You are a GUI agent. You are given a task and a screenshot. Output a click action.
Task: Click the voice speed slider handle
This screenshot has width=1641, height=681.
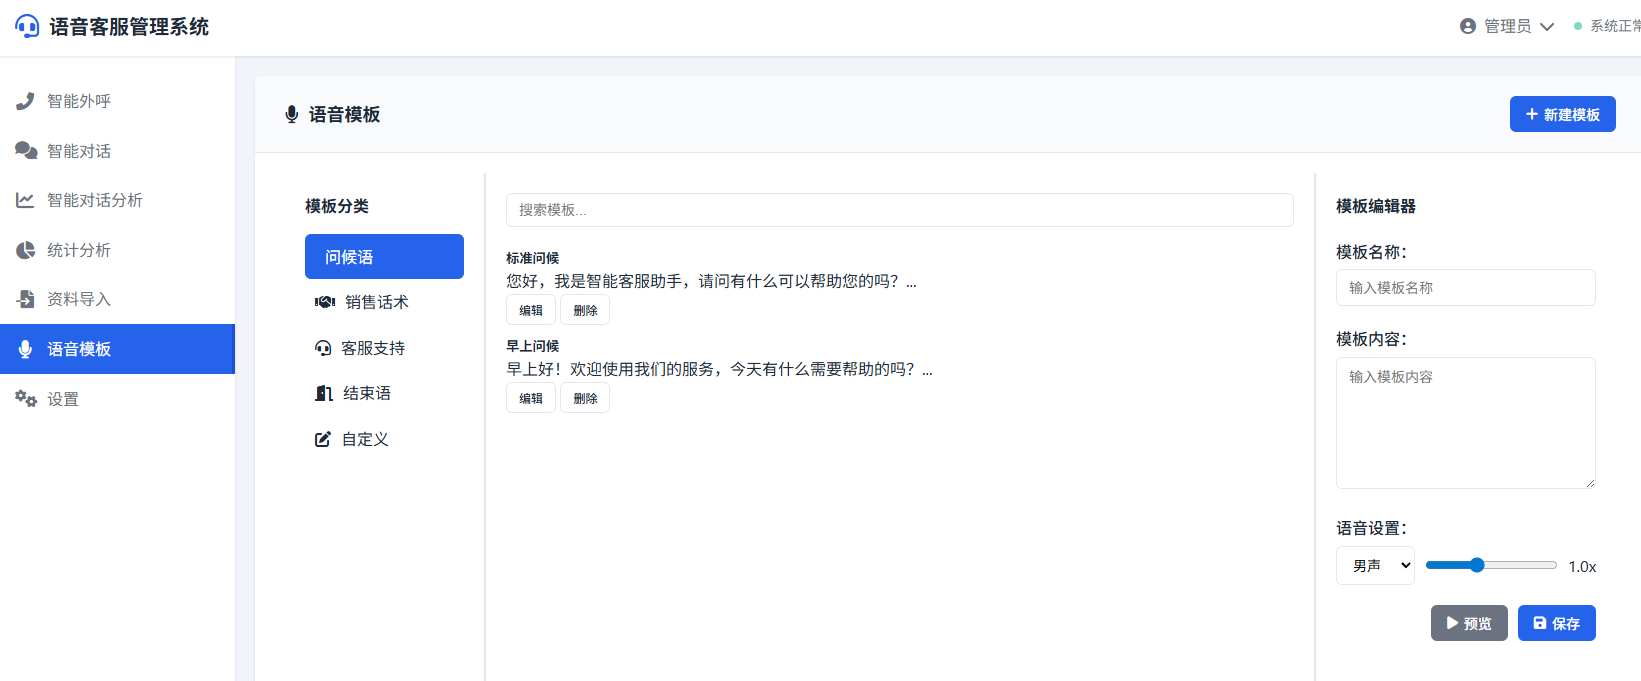coord(1477,565)
